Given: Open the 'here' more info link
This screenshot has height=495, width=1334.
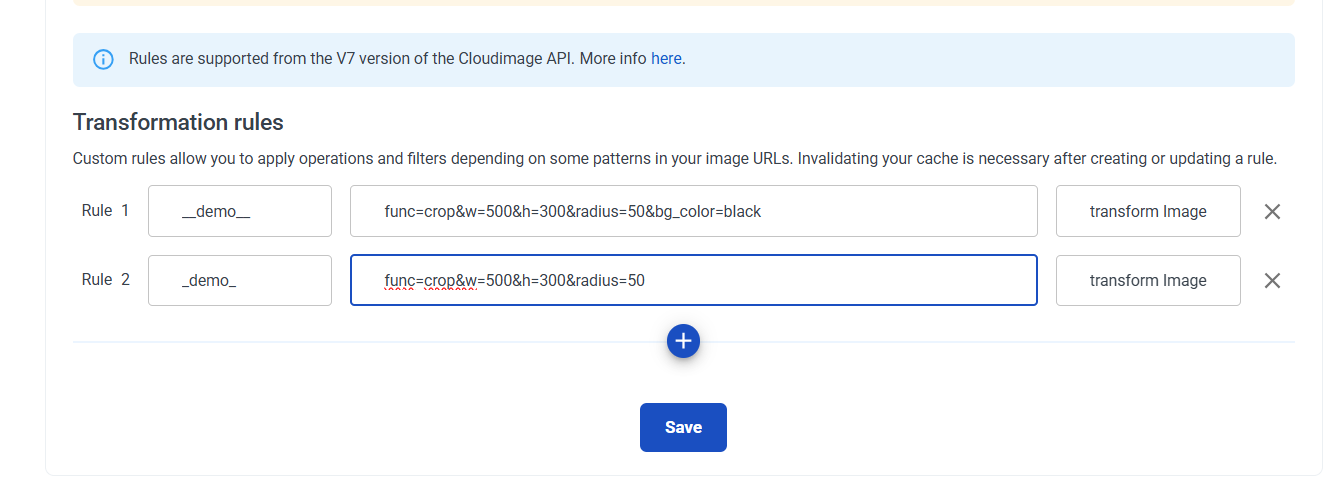Looking at the screenshot, I should 666,58.
